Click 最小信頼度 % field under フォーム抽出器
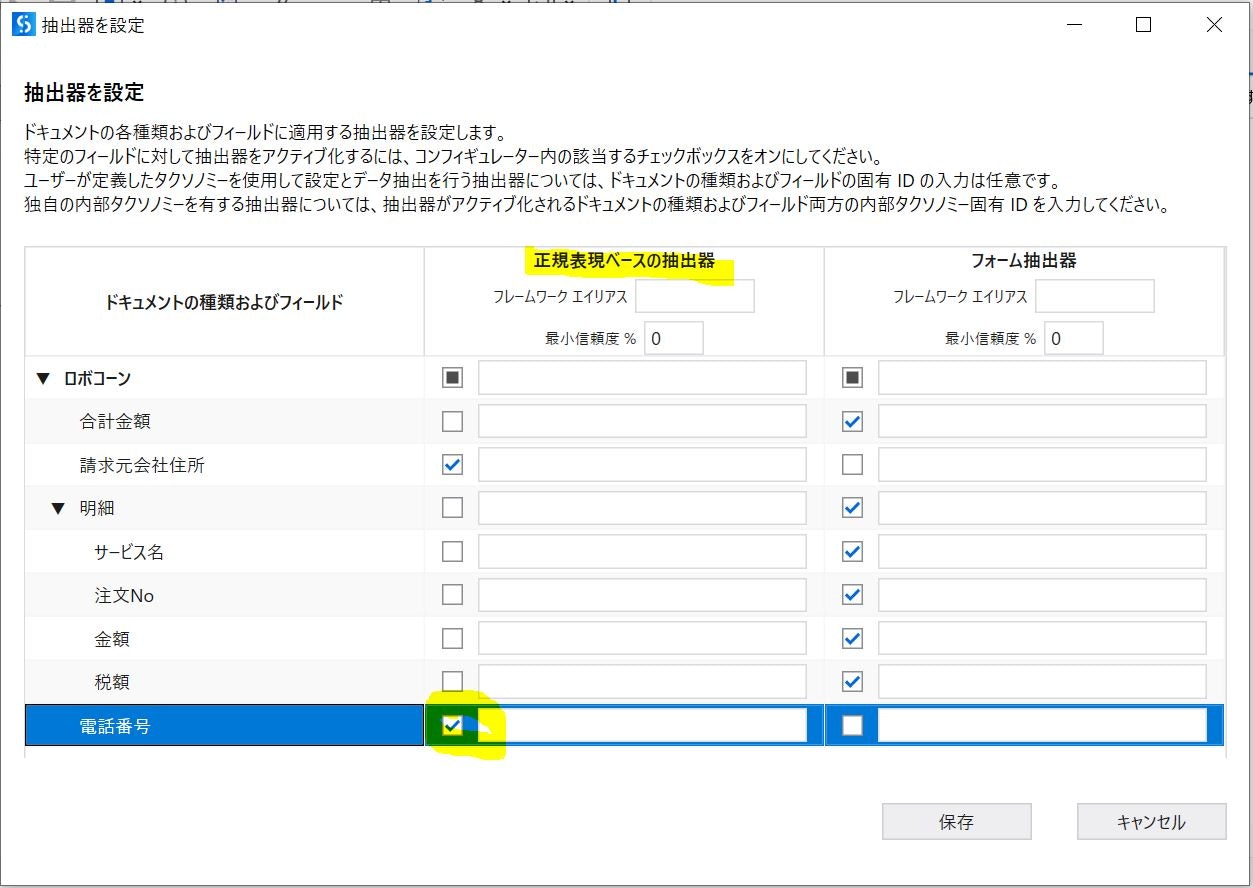Image resolution: width=1253 pixels, height=888 pixels. tap(1073, 337)
